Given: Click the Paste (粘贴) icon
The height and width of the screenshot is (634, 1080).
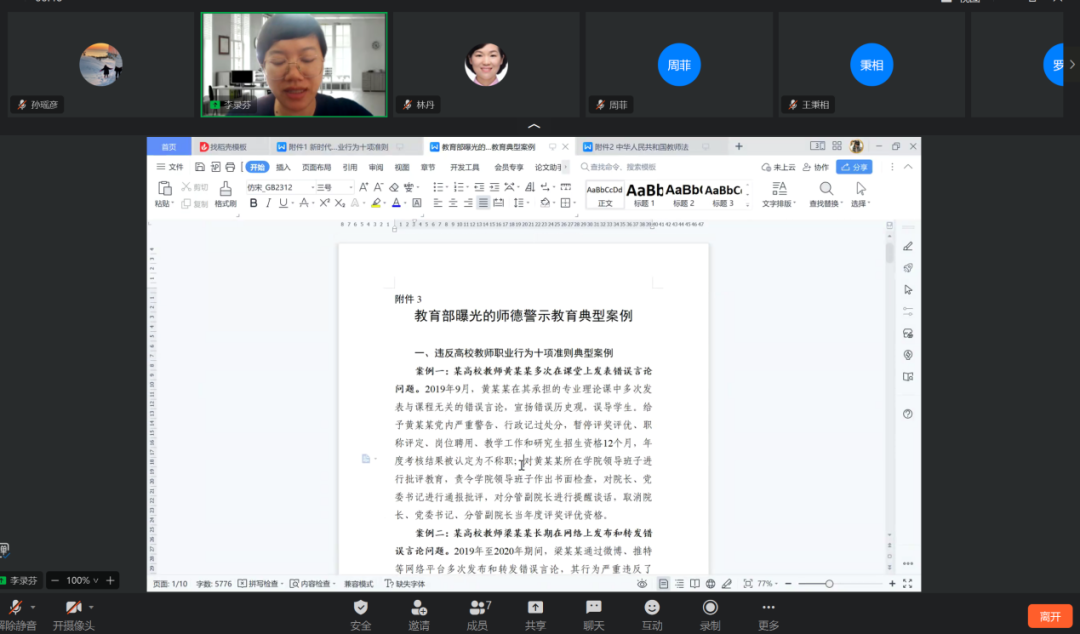Looking at the screenshot, I should point(165,188).
